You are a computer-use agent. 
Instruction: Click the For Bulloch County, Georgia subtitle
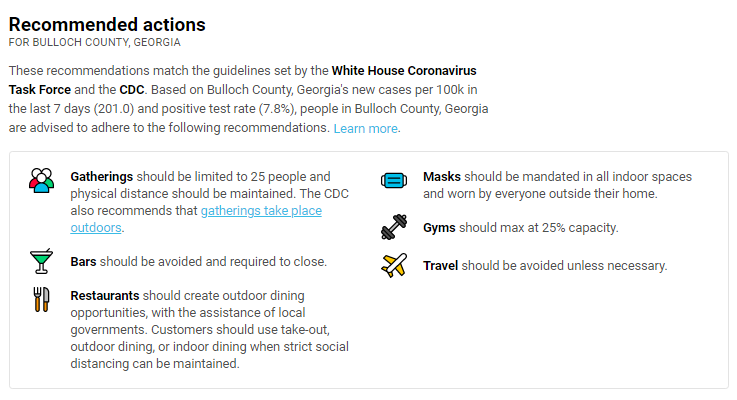[x=94, y=42]
